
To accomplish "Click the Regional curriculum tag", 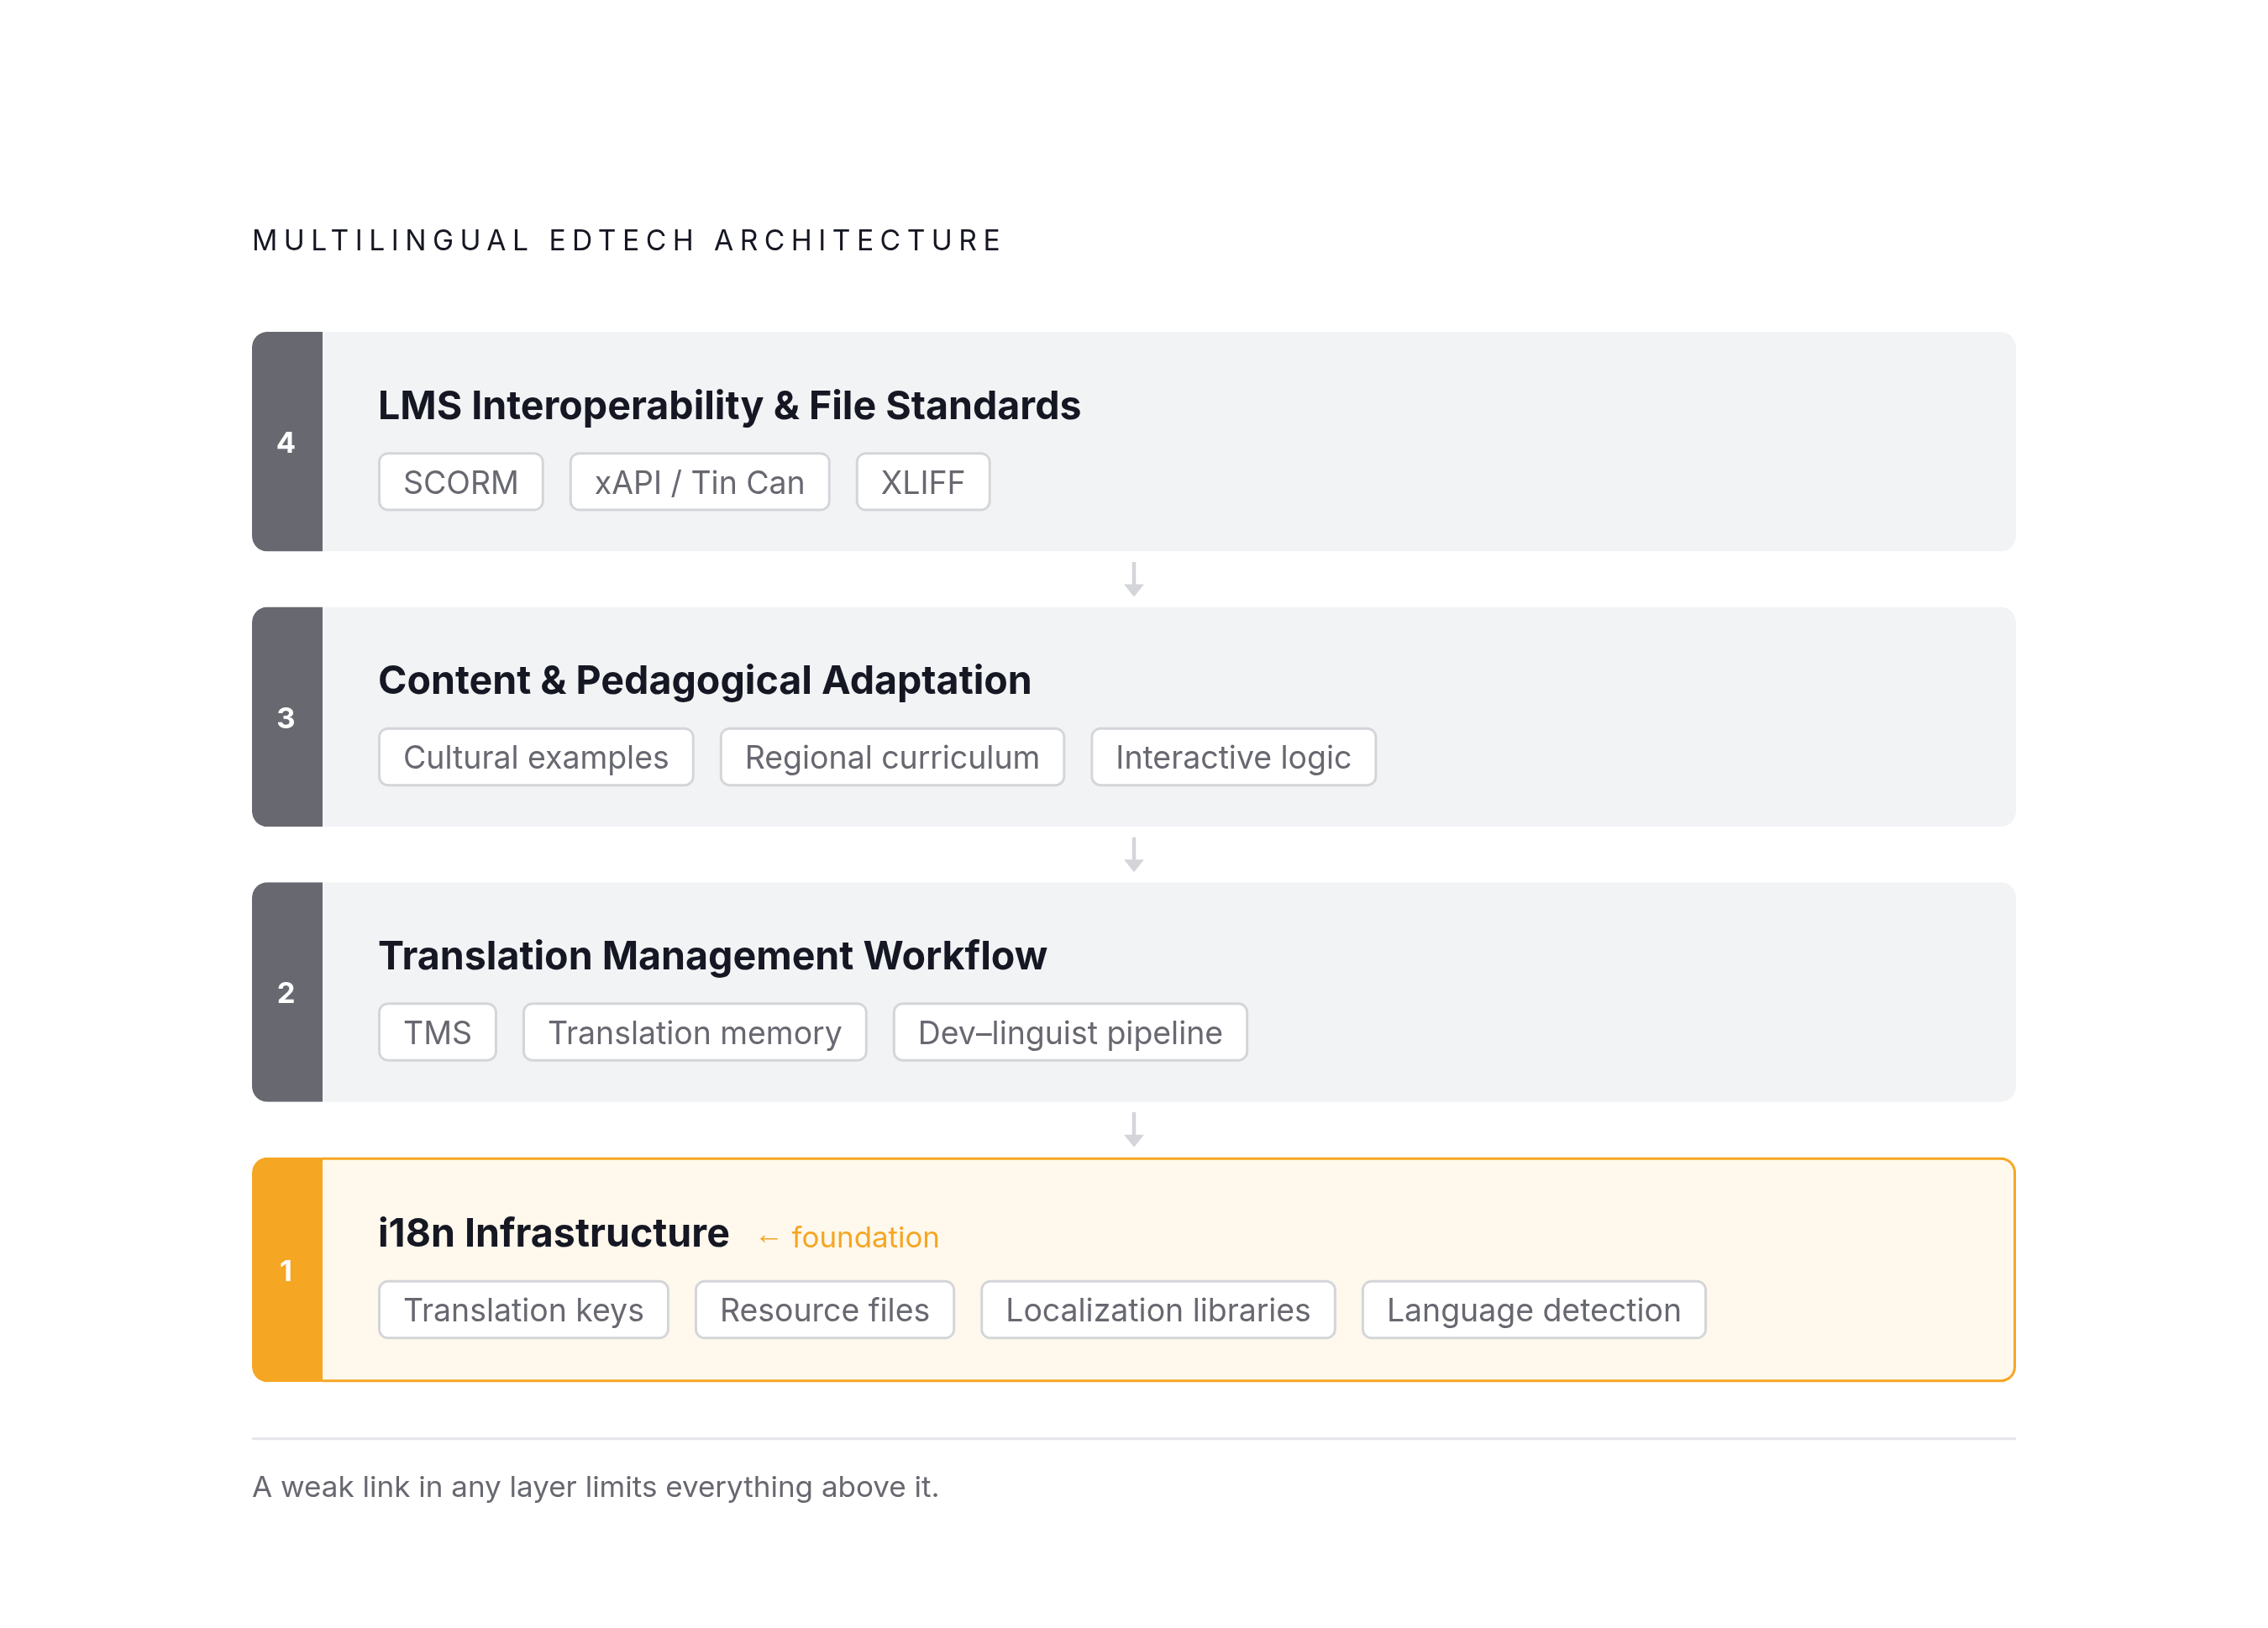I will pyautogui.click(x=891, y=757).
